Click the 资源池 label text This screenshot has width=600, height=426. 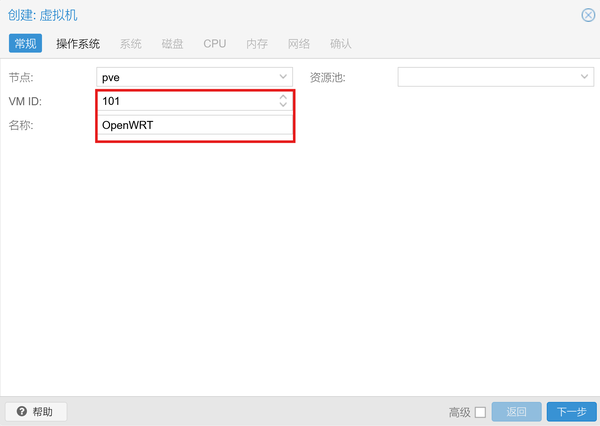pyautogui.click(x=328, y=78)
